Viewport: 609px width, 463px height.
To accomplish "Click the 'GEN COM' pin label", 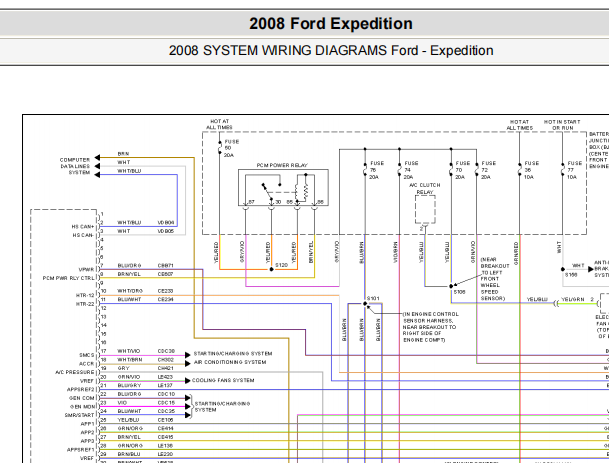I will [x=82, y=398].
